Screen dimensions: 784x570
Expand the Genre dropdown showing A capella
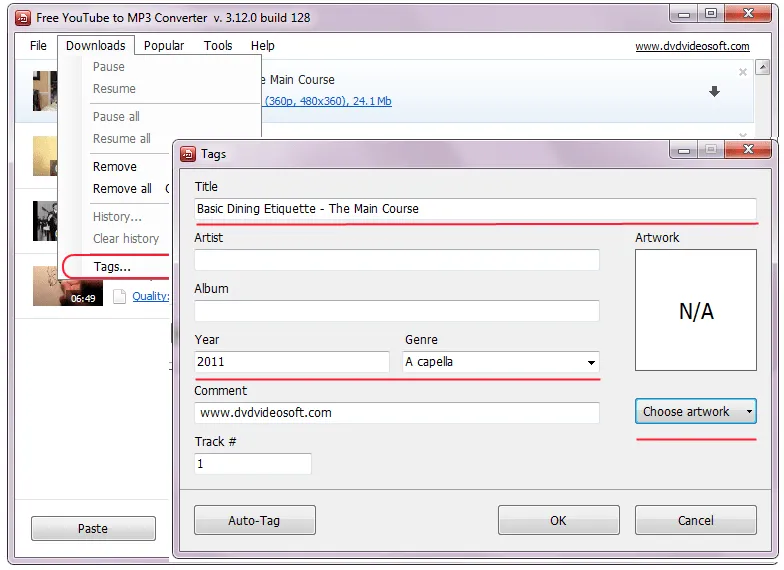500,362
